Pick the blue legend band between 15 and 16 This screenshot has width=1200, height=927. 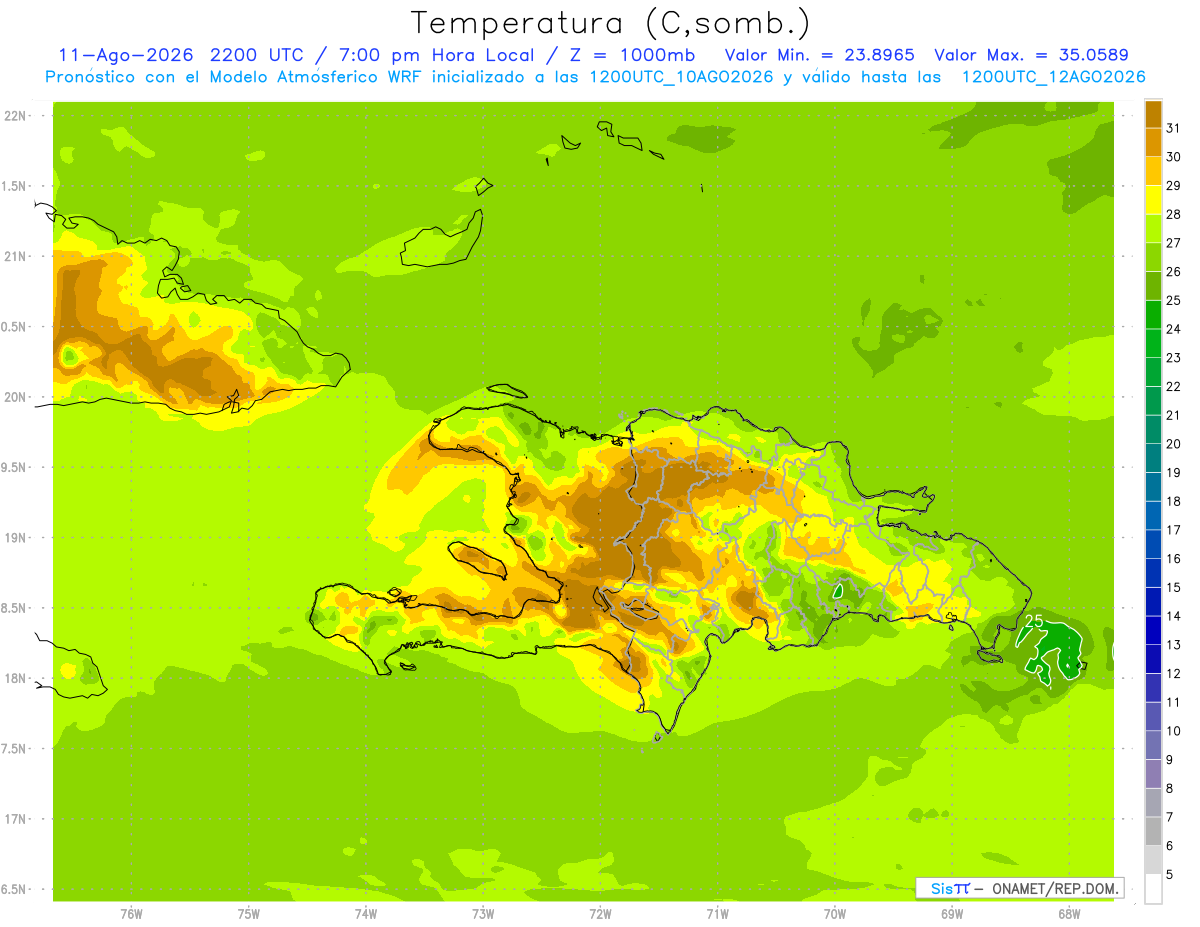point(1153,573)
